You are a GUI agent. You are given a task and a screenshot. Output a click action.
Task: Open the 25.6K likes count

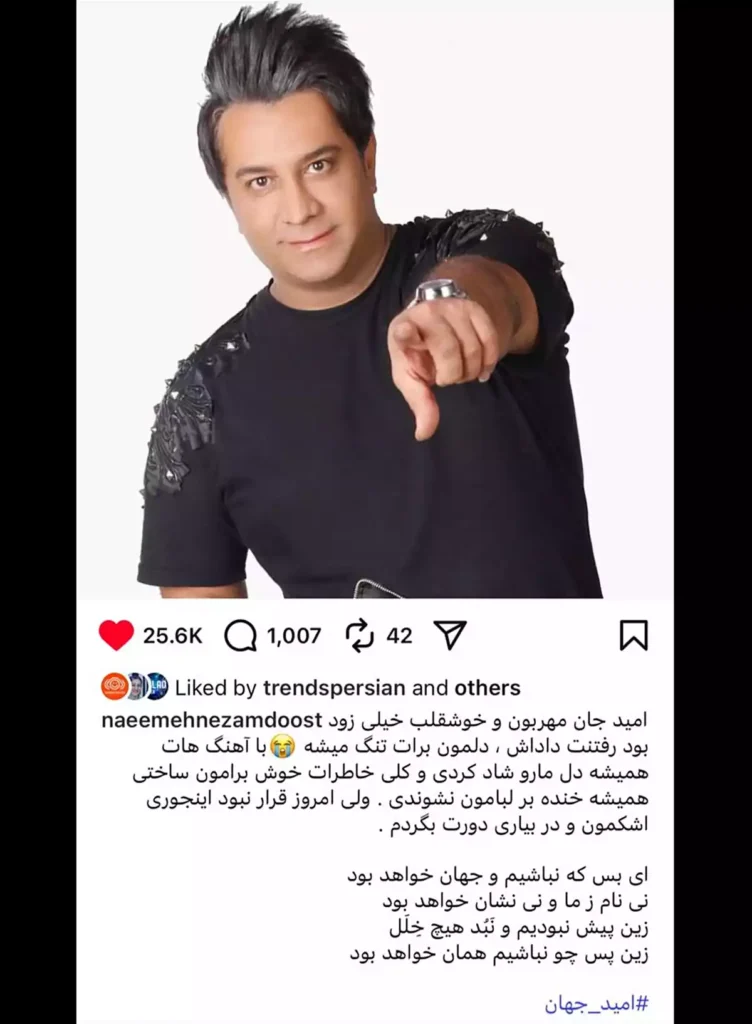click(172, 635)
